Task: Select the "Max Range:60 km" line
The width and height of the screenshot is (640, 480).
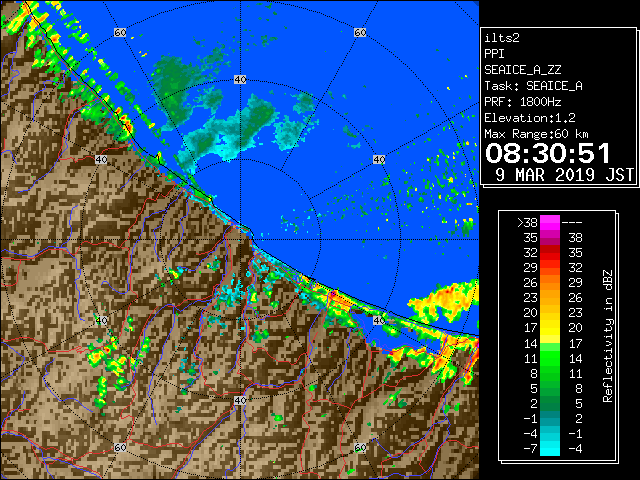Action: 536,134
